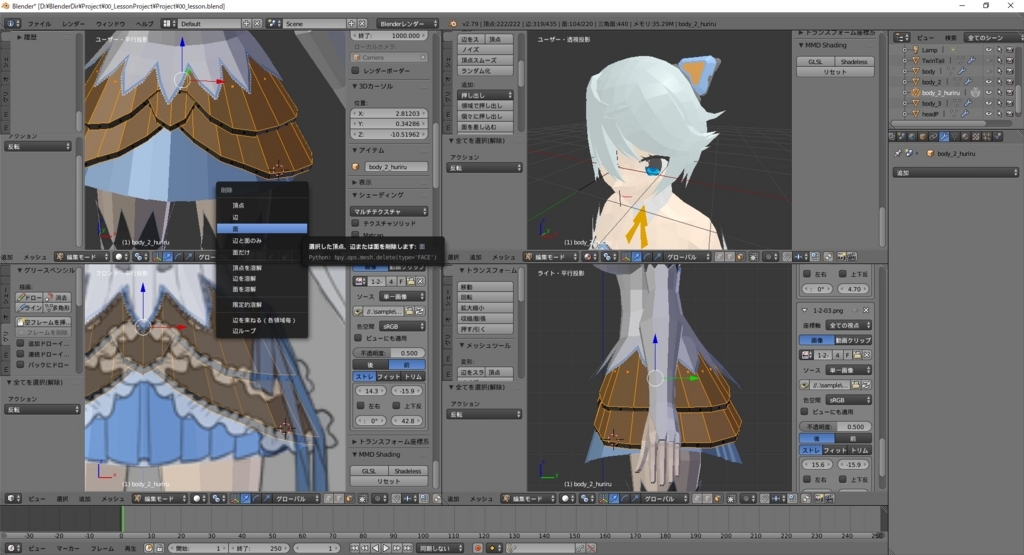This screenshot has height=555, width=1024.
Task: Open the ウィンドウ menu
Action: (x=110, y=24)
